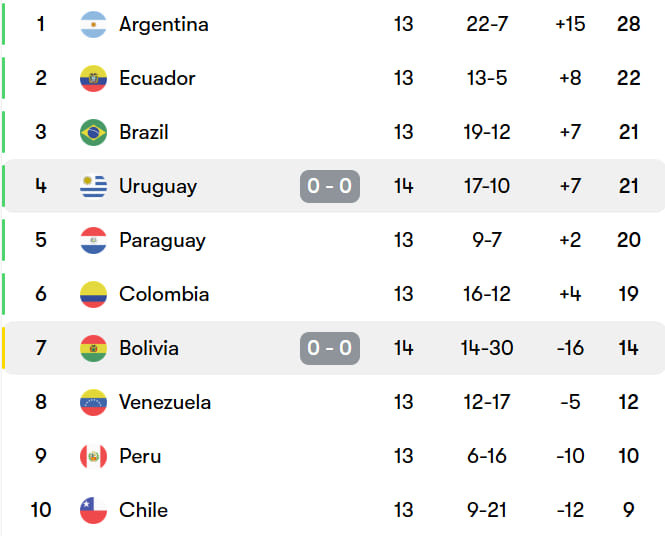The image size is (665, 536).
Task: Click the Uruguay flag icon
Action: [x=93, y=186]
